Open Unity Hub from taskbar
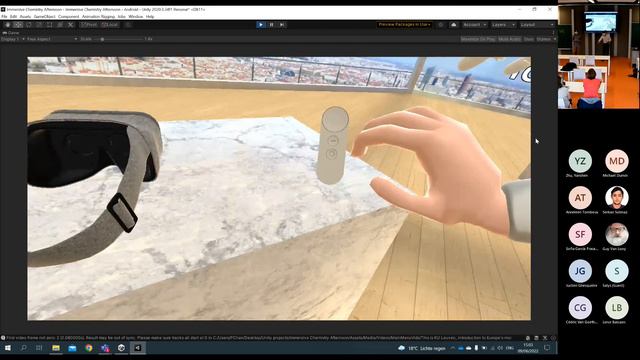Image resolution: width=640 pixels, height=360 pixels. [121, 348]
